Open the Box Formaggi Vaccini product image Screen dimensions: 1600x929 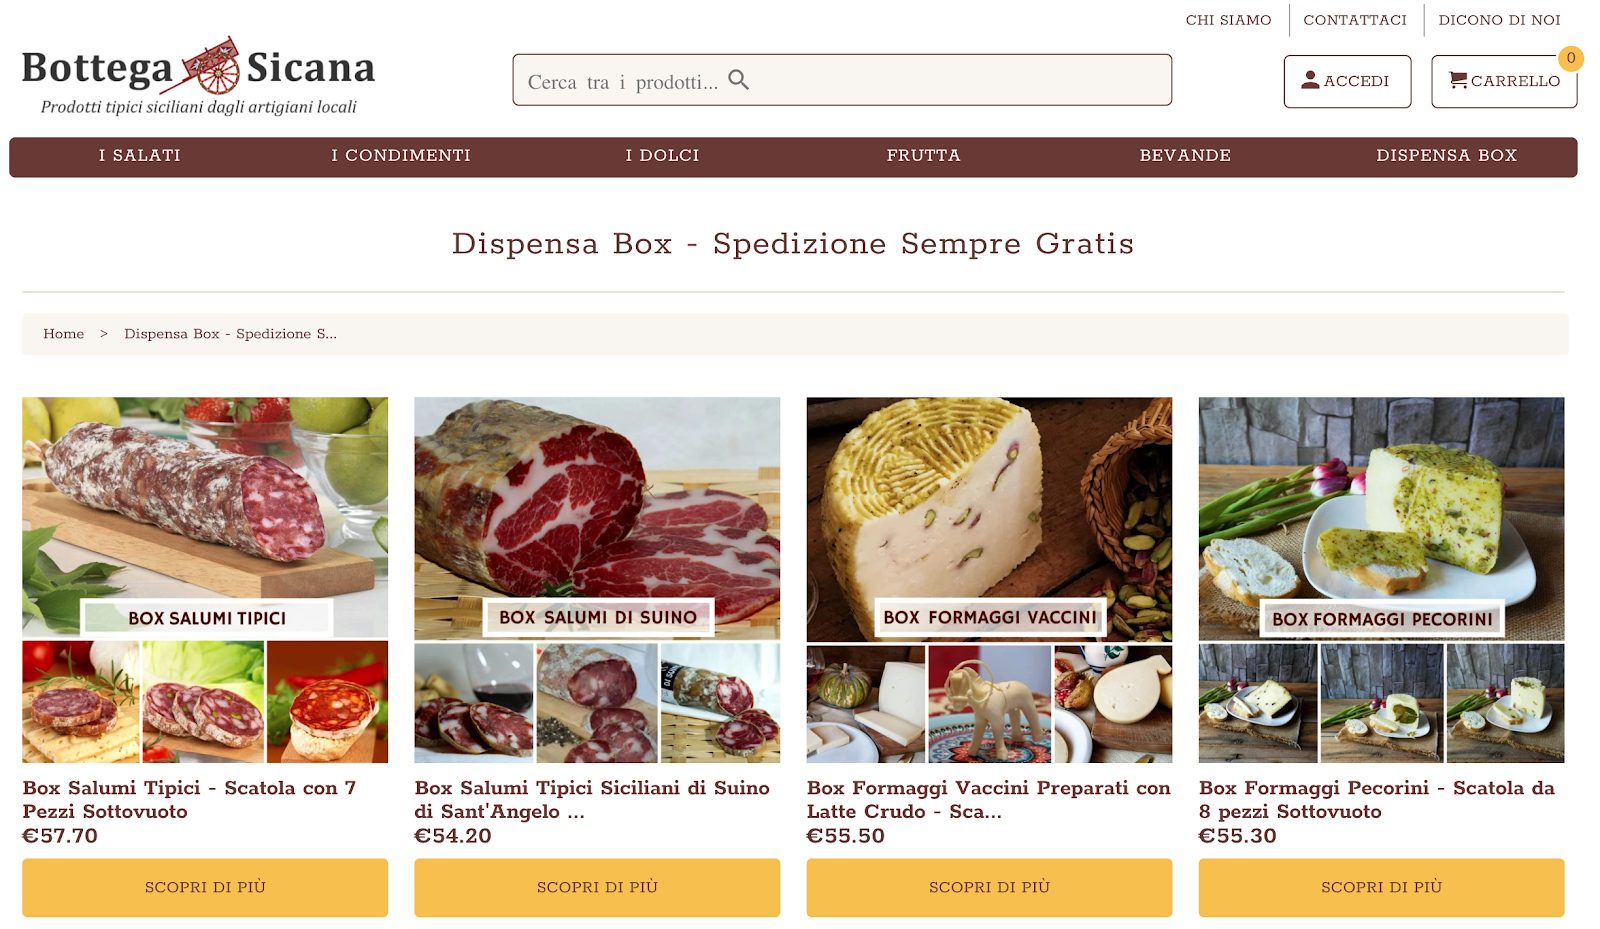tap(989, 580)
